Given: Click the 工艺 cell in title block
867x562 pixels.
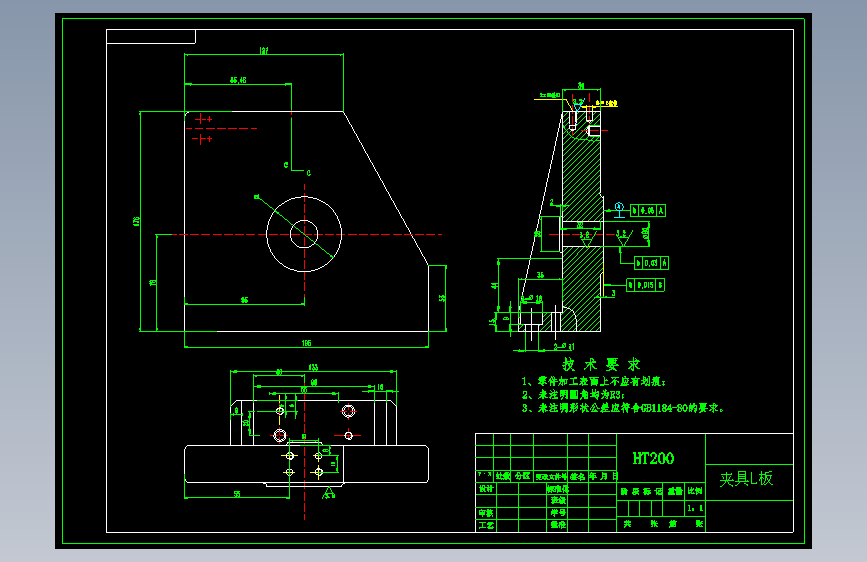Looking at the screenshot, I should pos(486,525).
